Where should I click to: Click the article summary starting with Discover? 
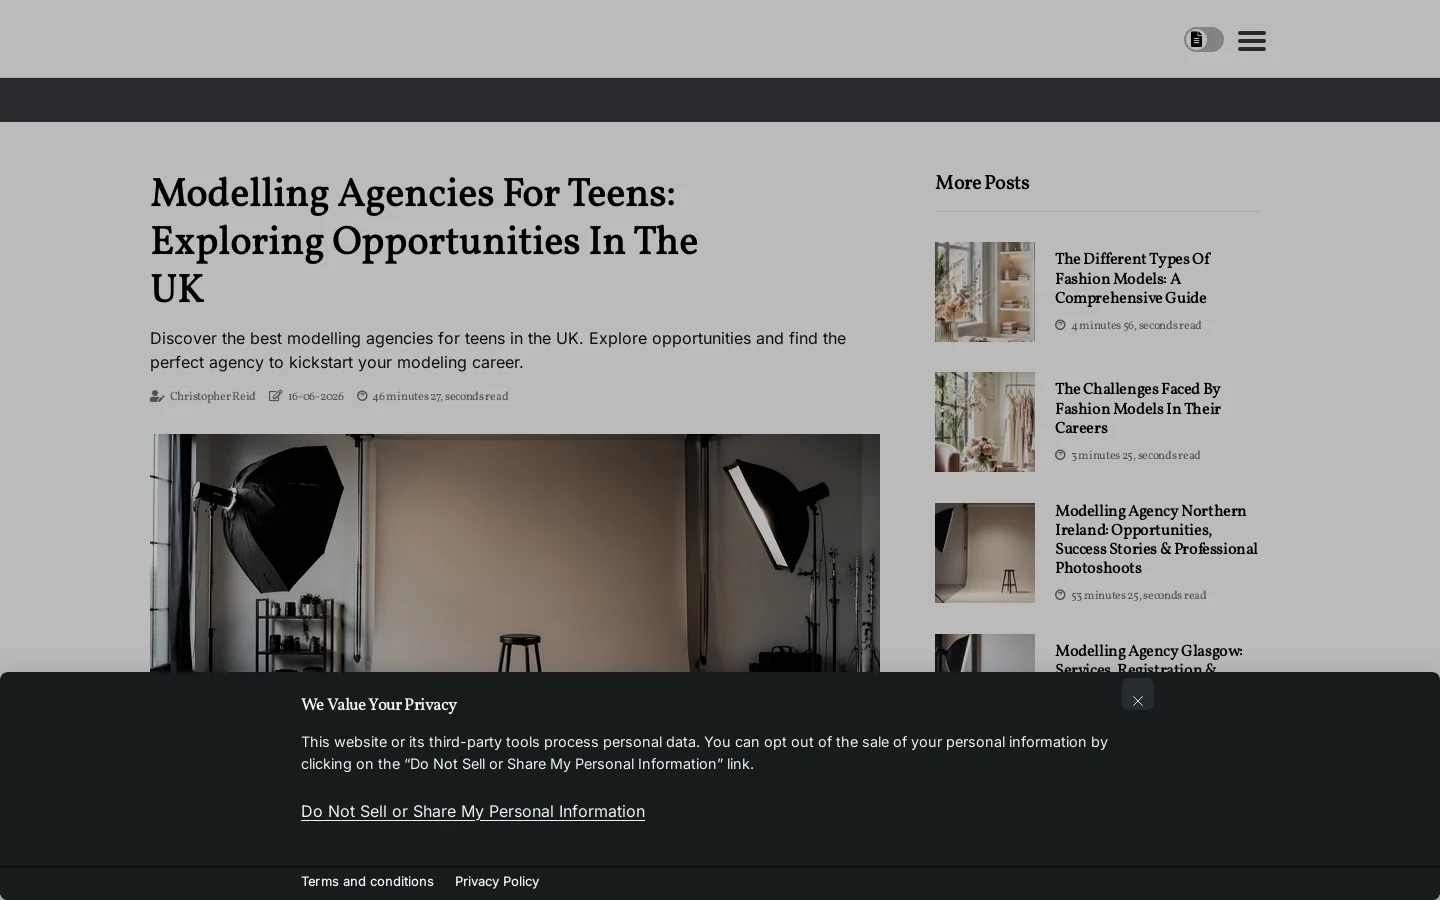click(x=498, y=350)
